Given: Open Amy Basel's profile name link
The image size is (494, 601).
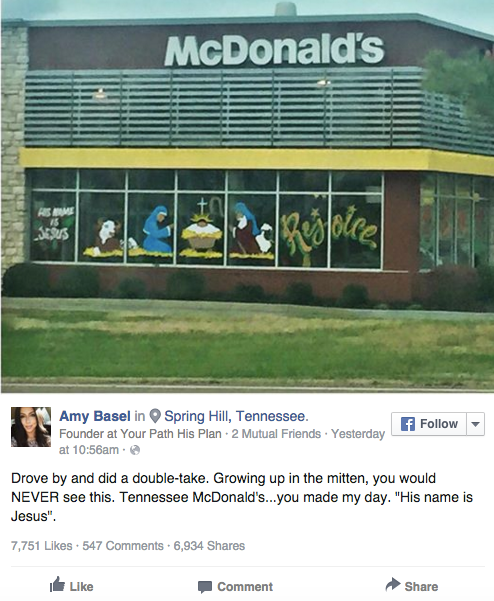Looking at the screenshot, I should [x=95, y=416].
